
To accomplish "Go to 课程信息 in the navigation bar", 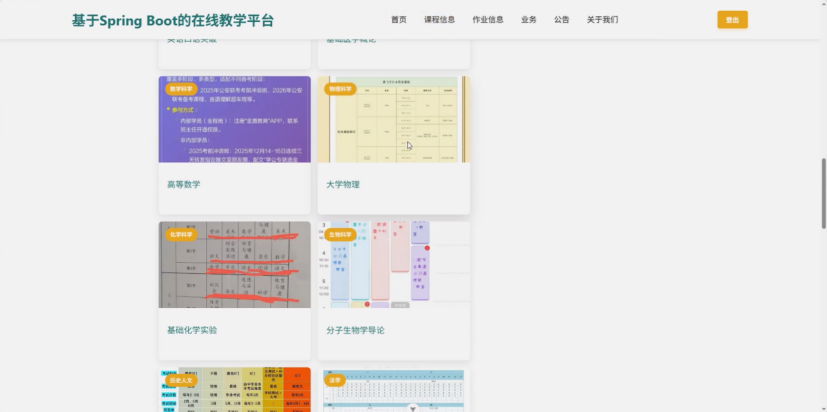I will [439, 20].
